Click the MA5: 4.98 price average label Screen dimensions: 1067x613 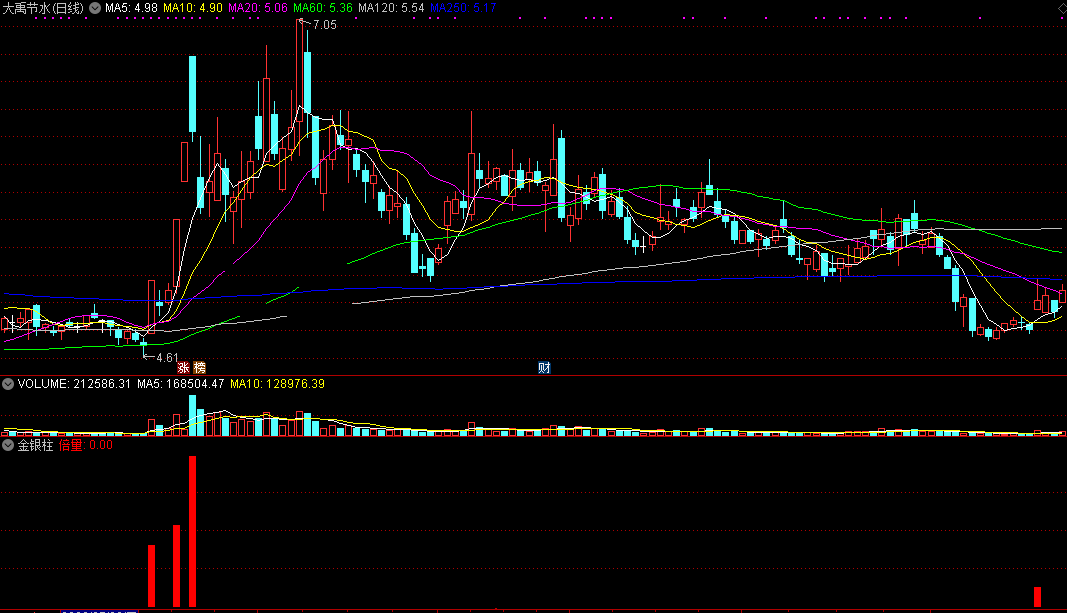(x=131, y=8)
